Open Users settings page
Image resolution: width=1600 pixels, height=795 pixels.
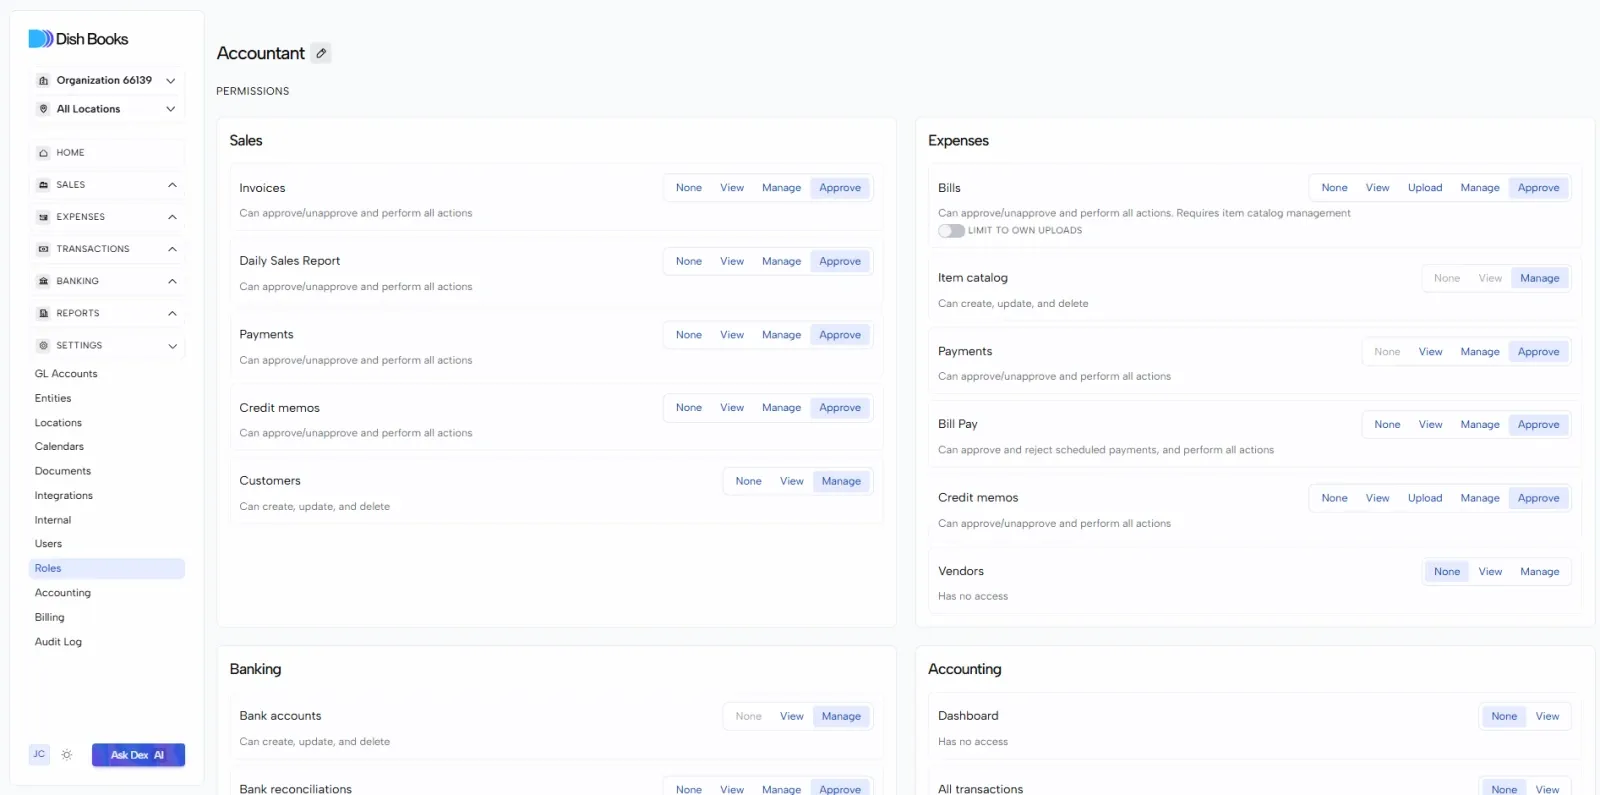[x=48, y=544]
